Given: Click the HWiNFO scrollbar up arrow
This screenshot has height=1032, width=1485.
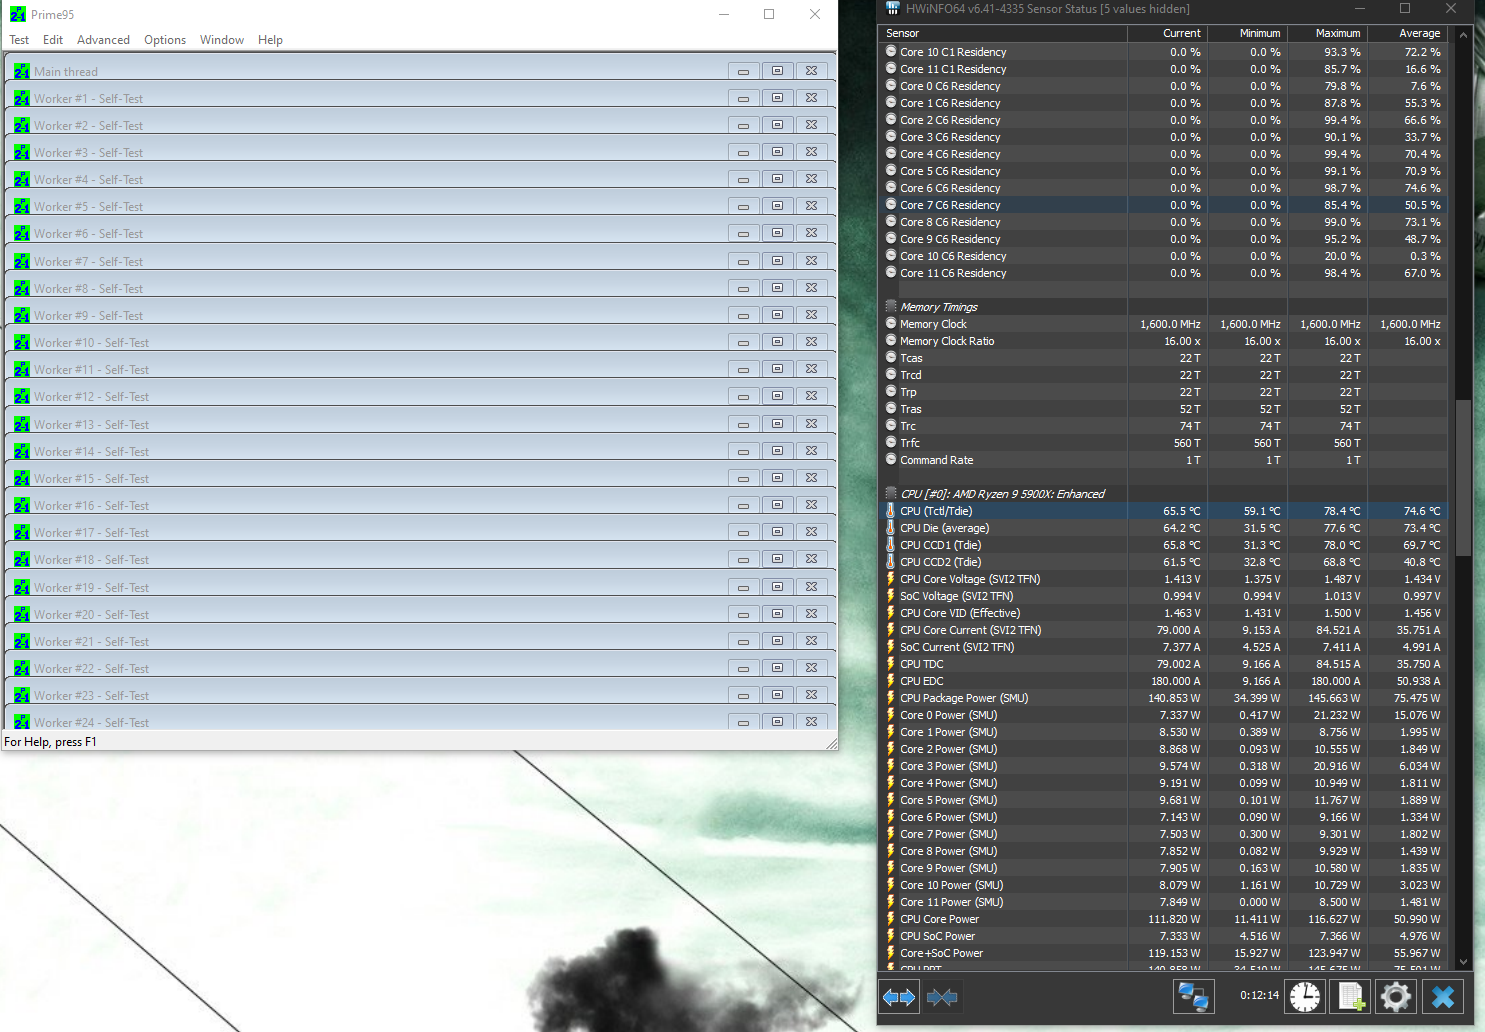Looking at the screenshot, I should coord(1463,34).
